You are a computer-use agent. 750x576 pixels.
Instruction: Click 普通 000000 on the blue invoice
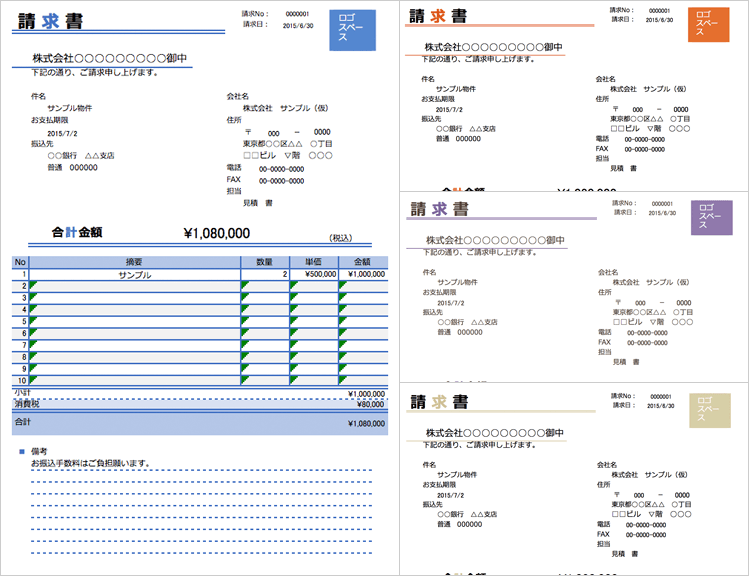[x=72, y=167]
